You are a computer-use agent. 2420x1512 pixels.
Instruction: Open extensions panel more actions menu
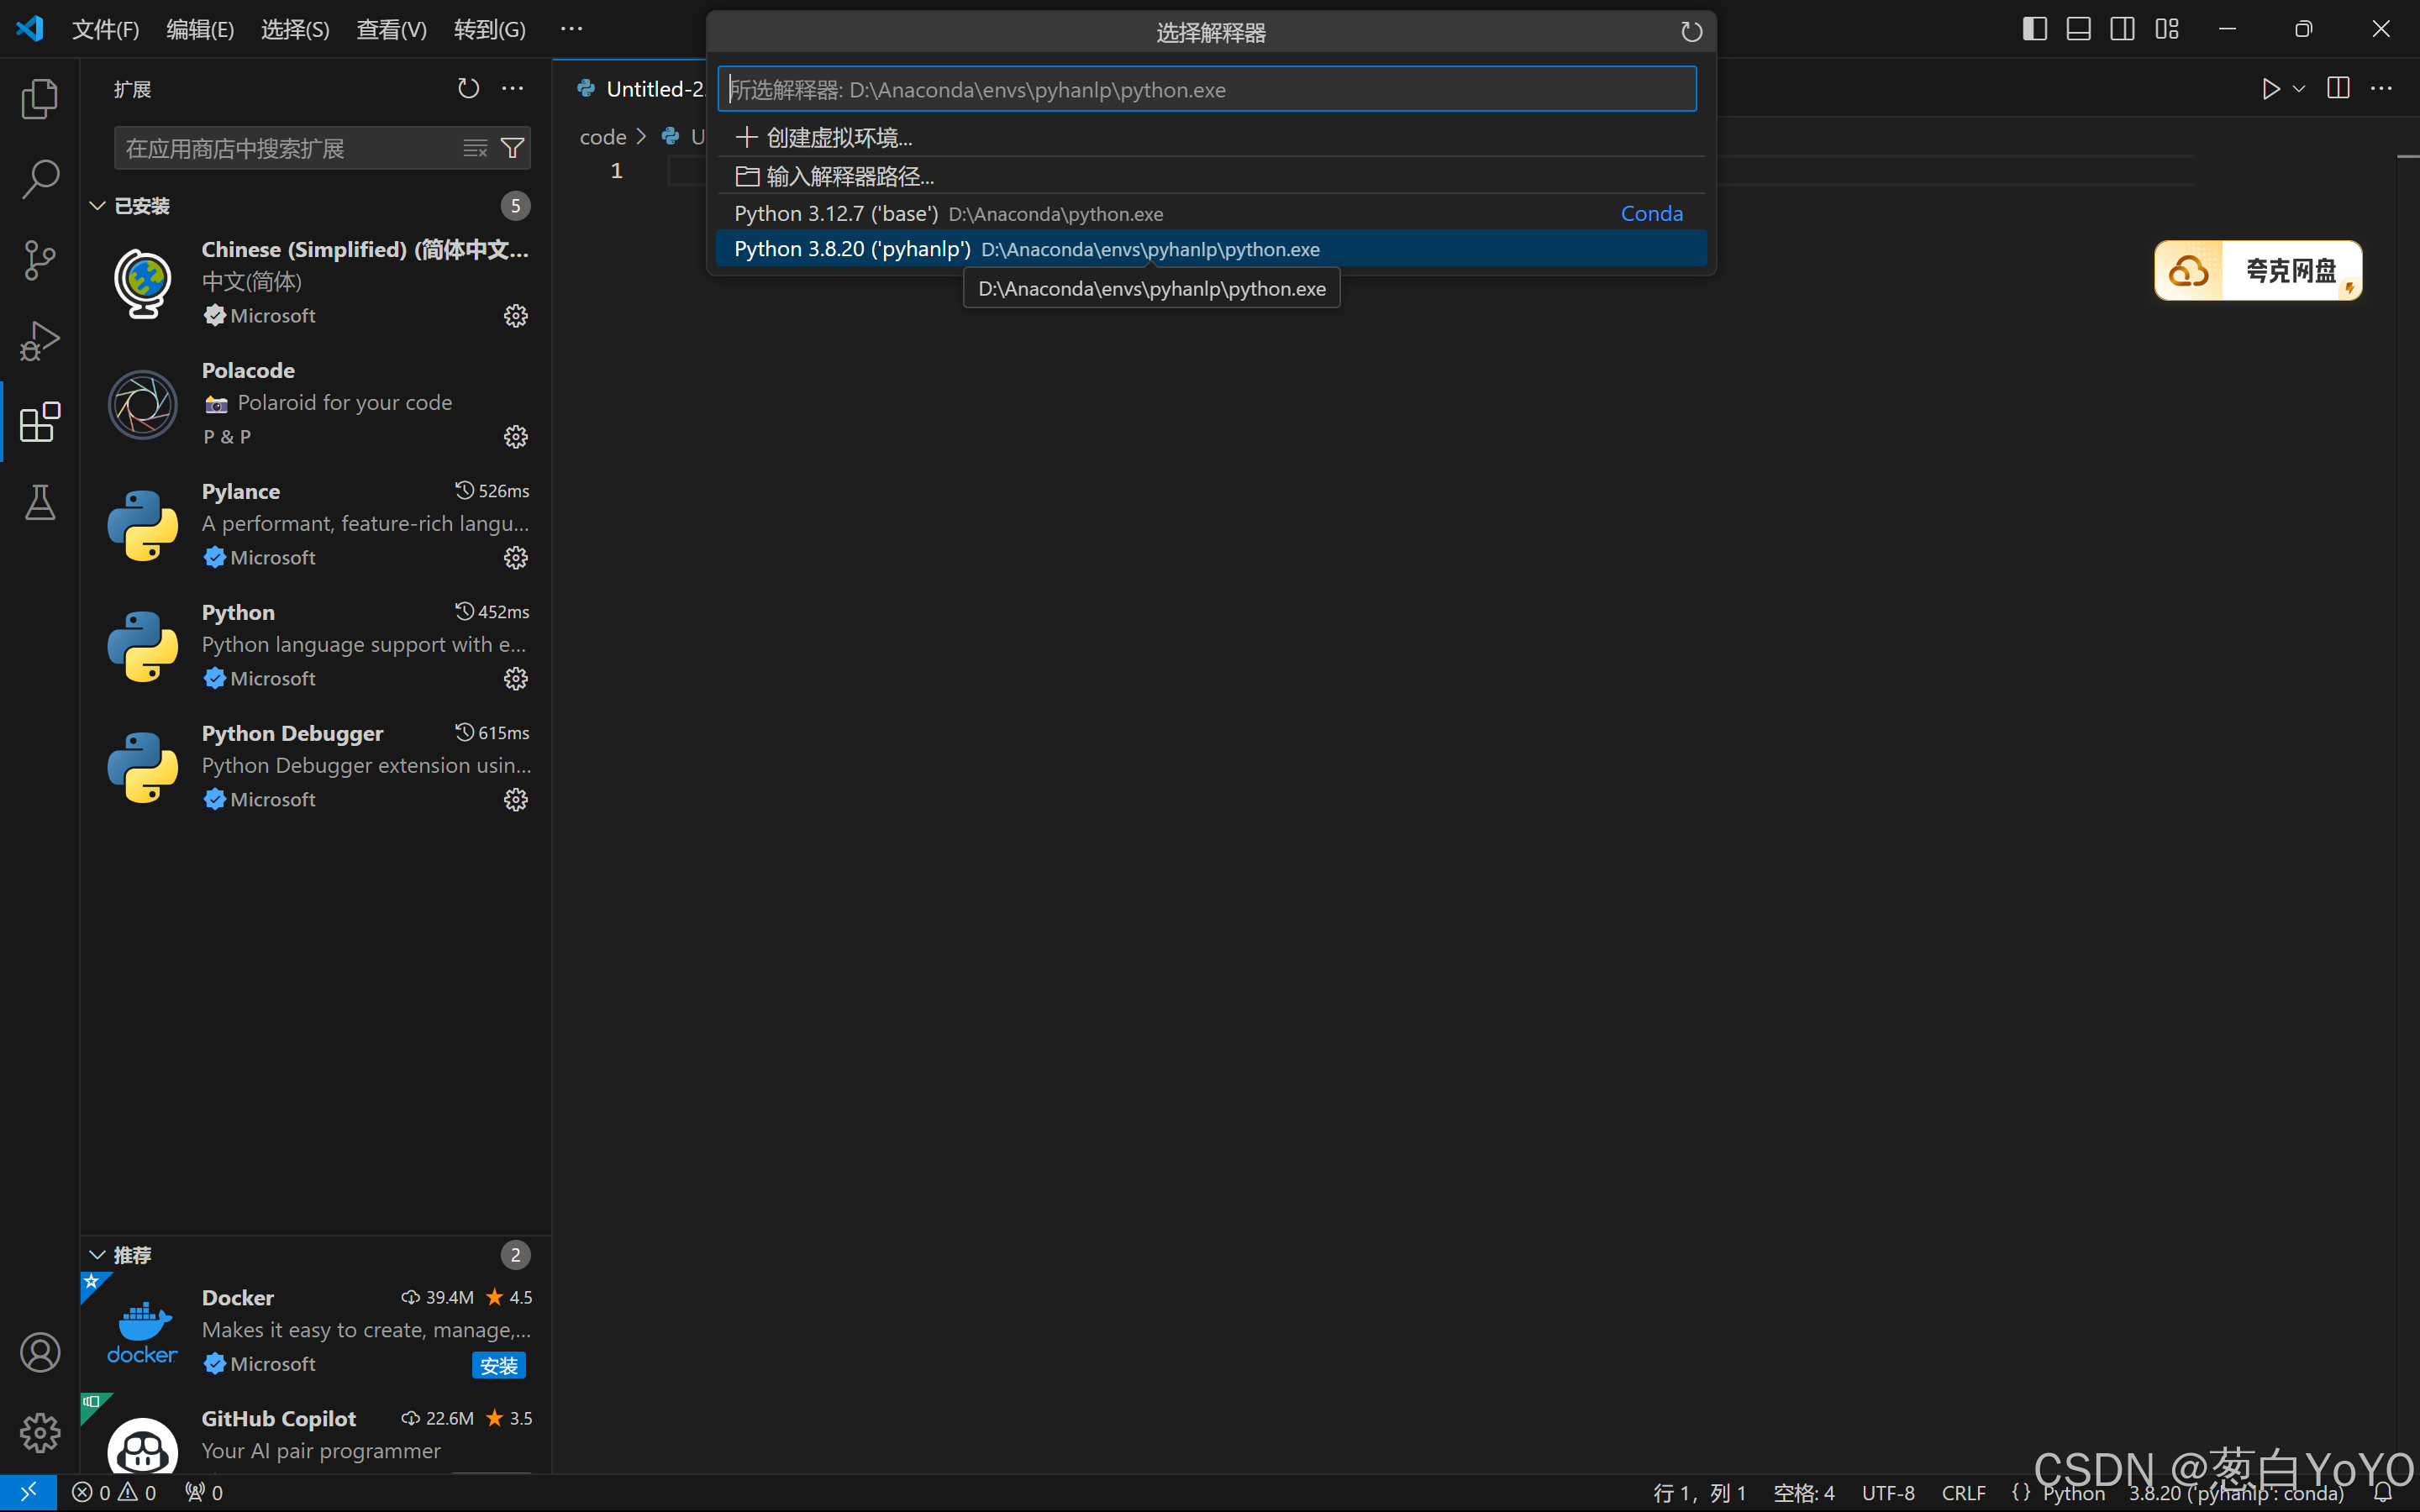pyautogui.click(x=513, y=89)
